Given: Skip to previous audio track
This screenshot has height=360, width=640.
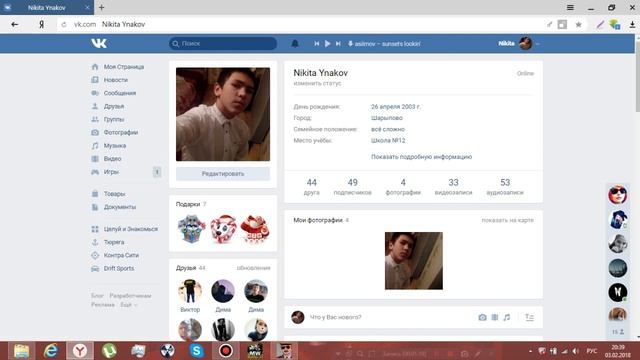Looking at the screenshot, I should click(x=317, y=43).
